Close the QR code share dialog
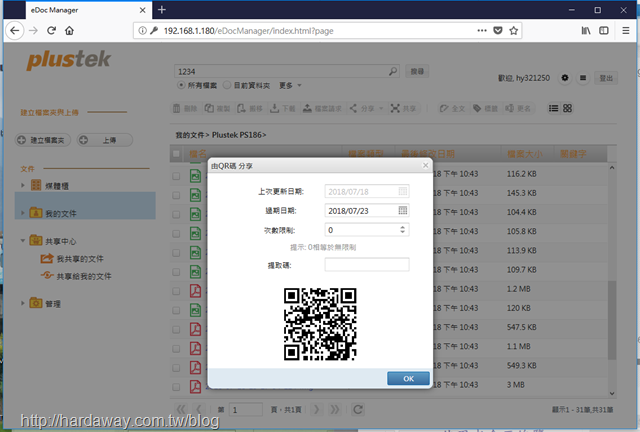Screen dimensions: 640x432 (425, 165)
